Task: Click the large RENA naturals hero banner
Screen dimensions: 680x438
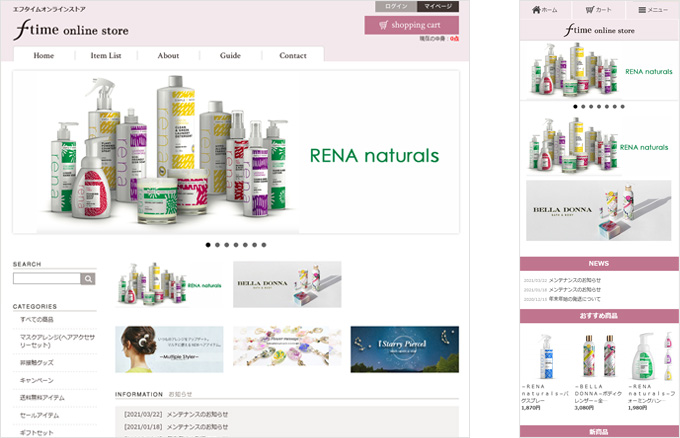Action: 236,152
